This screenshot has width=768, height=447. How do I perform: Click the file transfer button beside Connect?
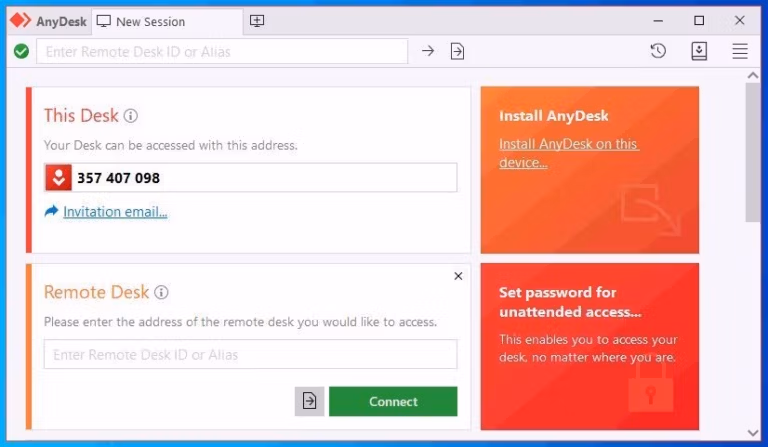point(309,401)
